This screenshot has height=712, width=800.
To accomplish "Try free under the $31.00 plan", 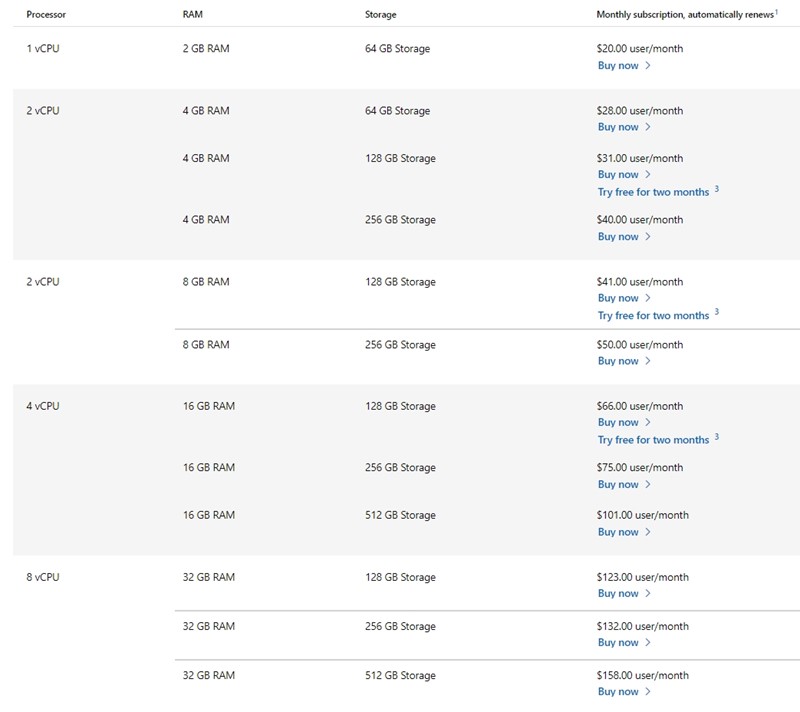I will coord(653,192).
